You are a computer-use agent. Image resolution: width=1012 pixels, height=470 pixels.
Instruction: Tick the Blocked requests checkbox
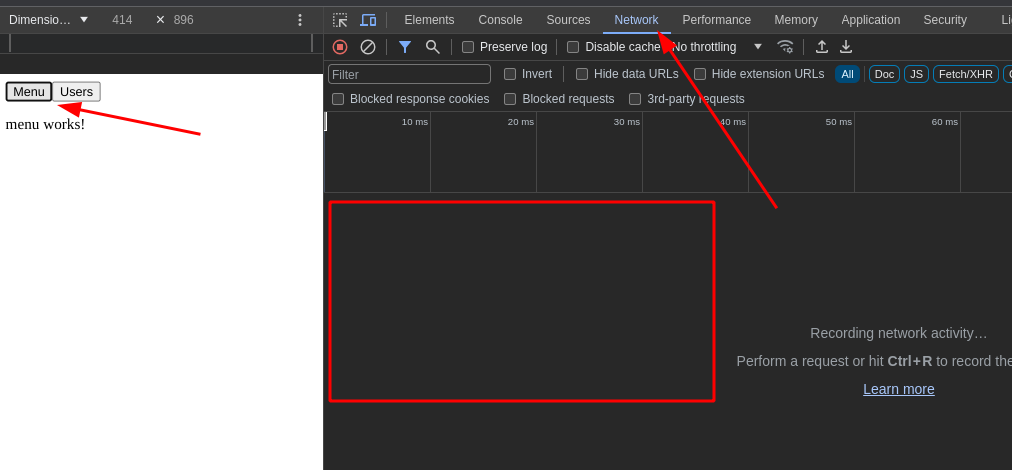click(510, 99)
